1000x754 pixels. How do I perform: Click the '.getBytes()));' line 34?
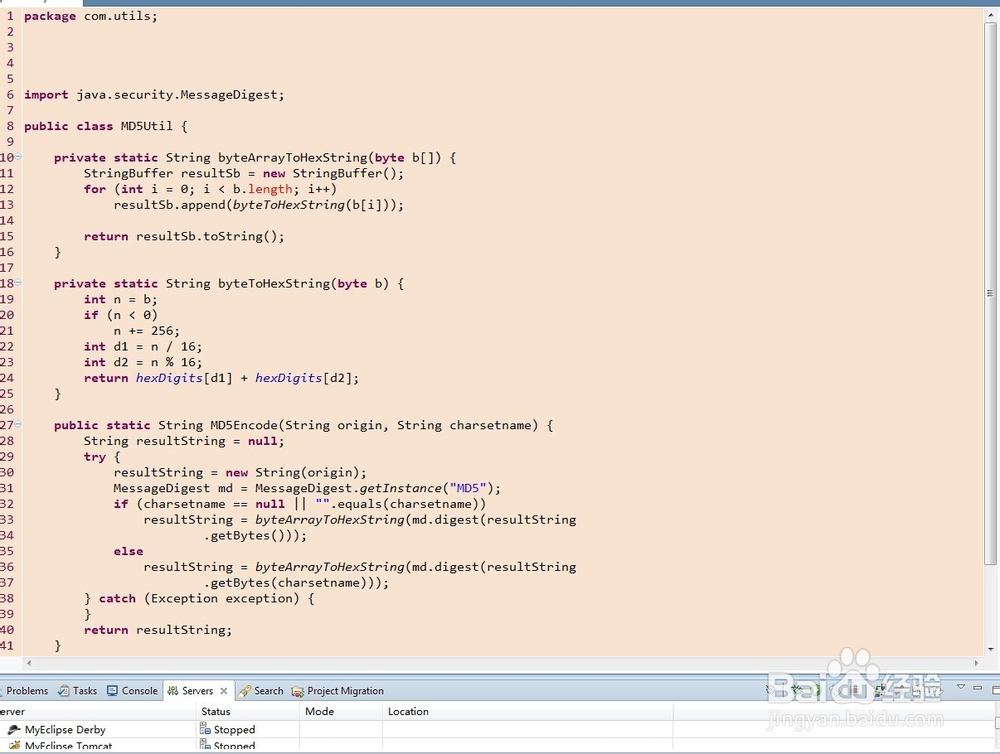255,535
